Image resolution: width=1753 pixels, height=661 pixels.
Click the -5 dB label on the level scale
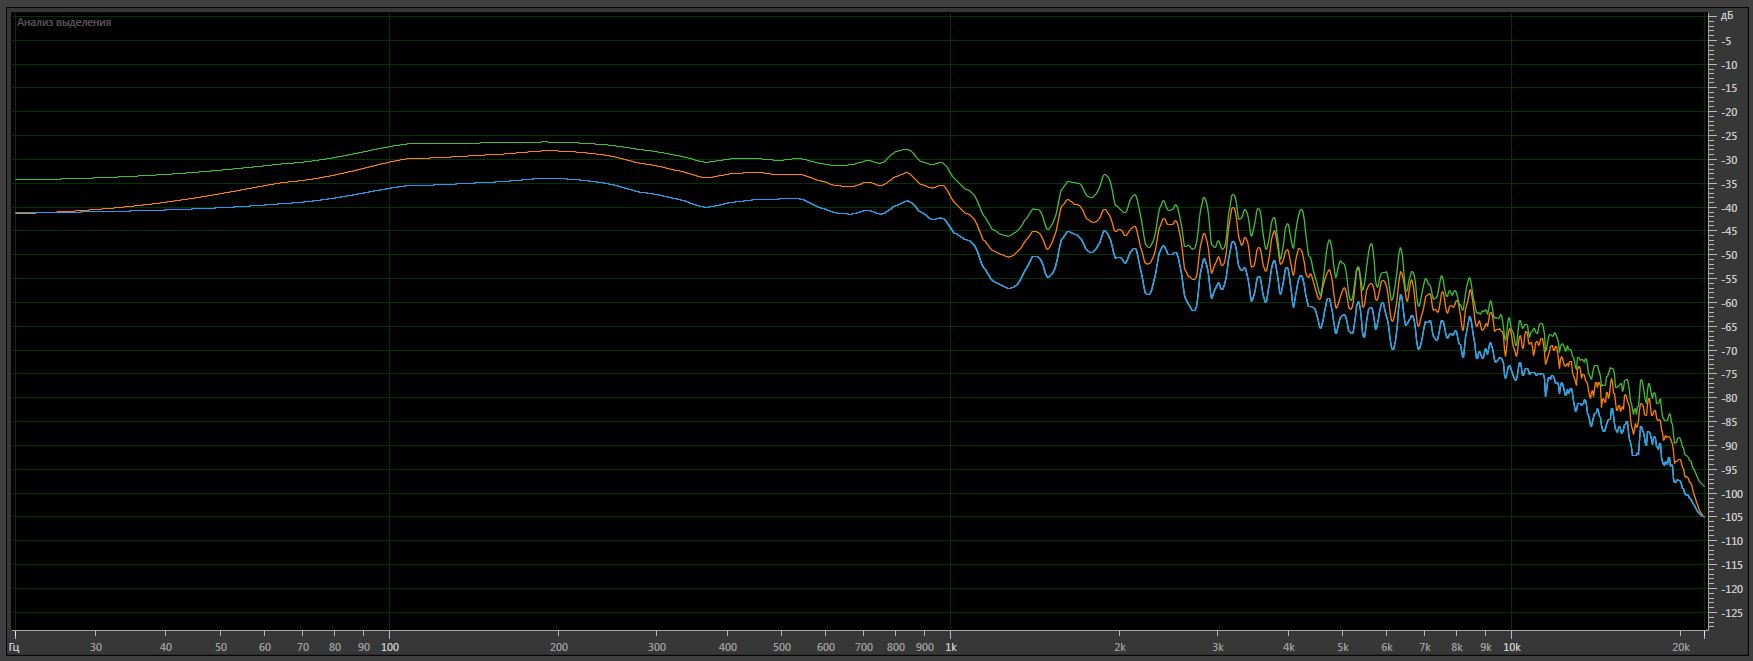tap(1727, 41)
